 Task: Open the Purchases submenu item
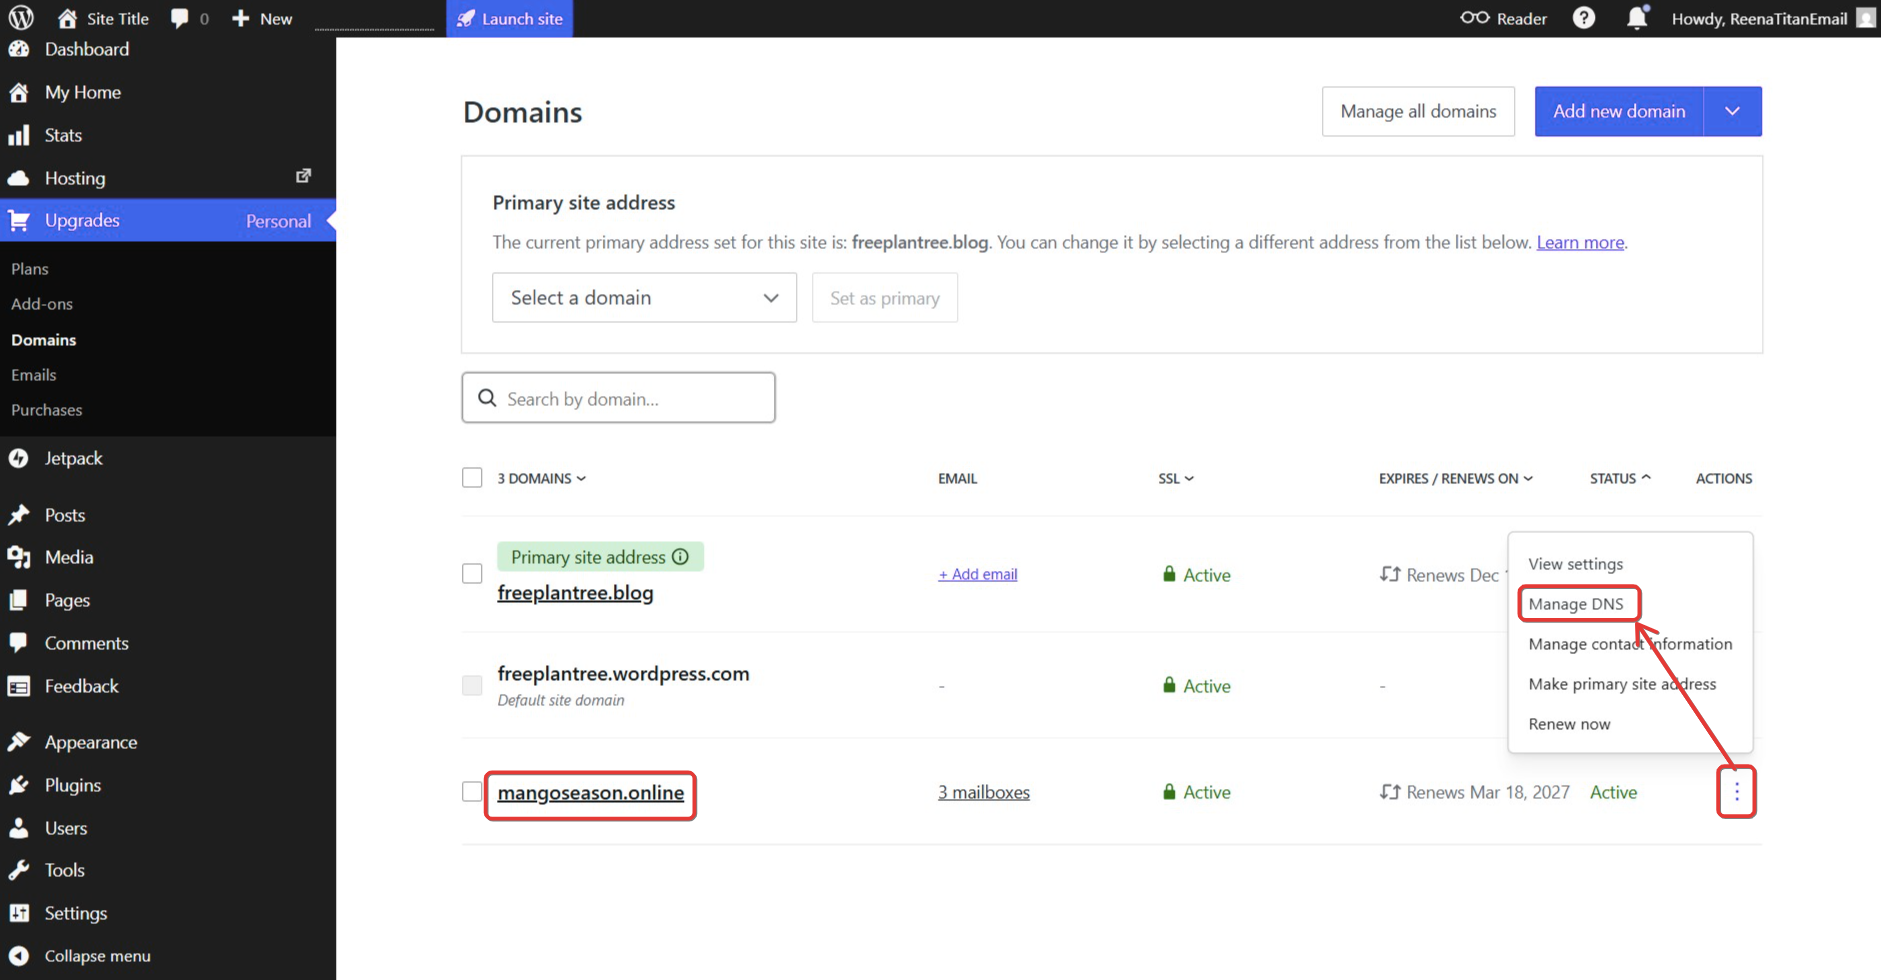tap(47, 410)
